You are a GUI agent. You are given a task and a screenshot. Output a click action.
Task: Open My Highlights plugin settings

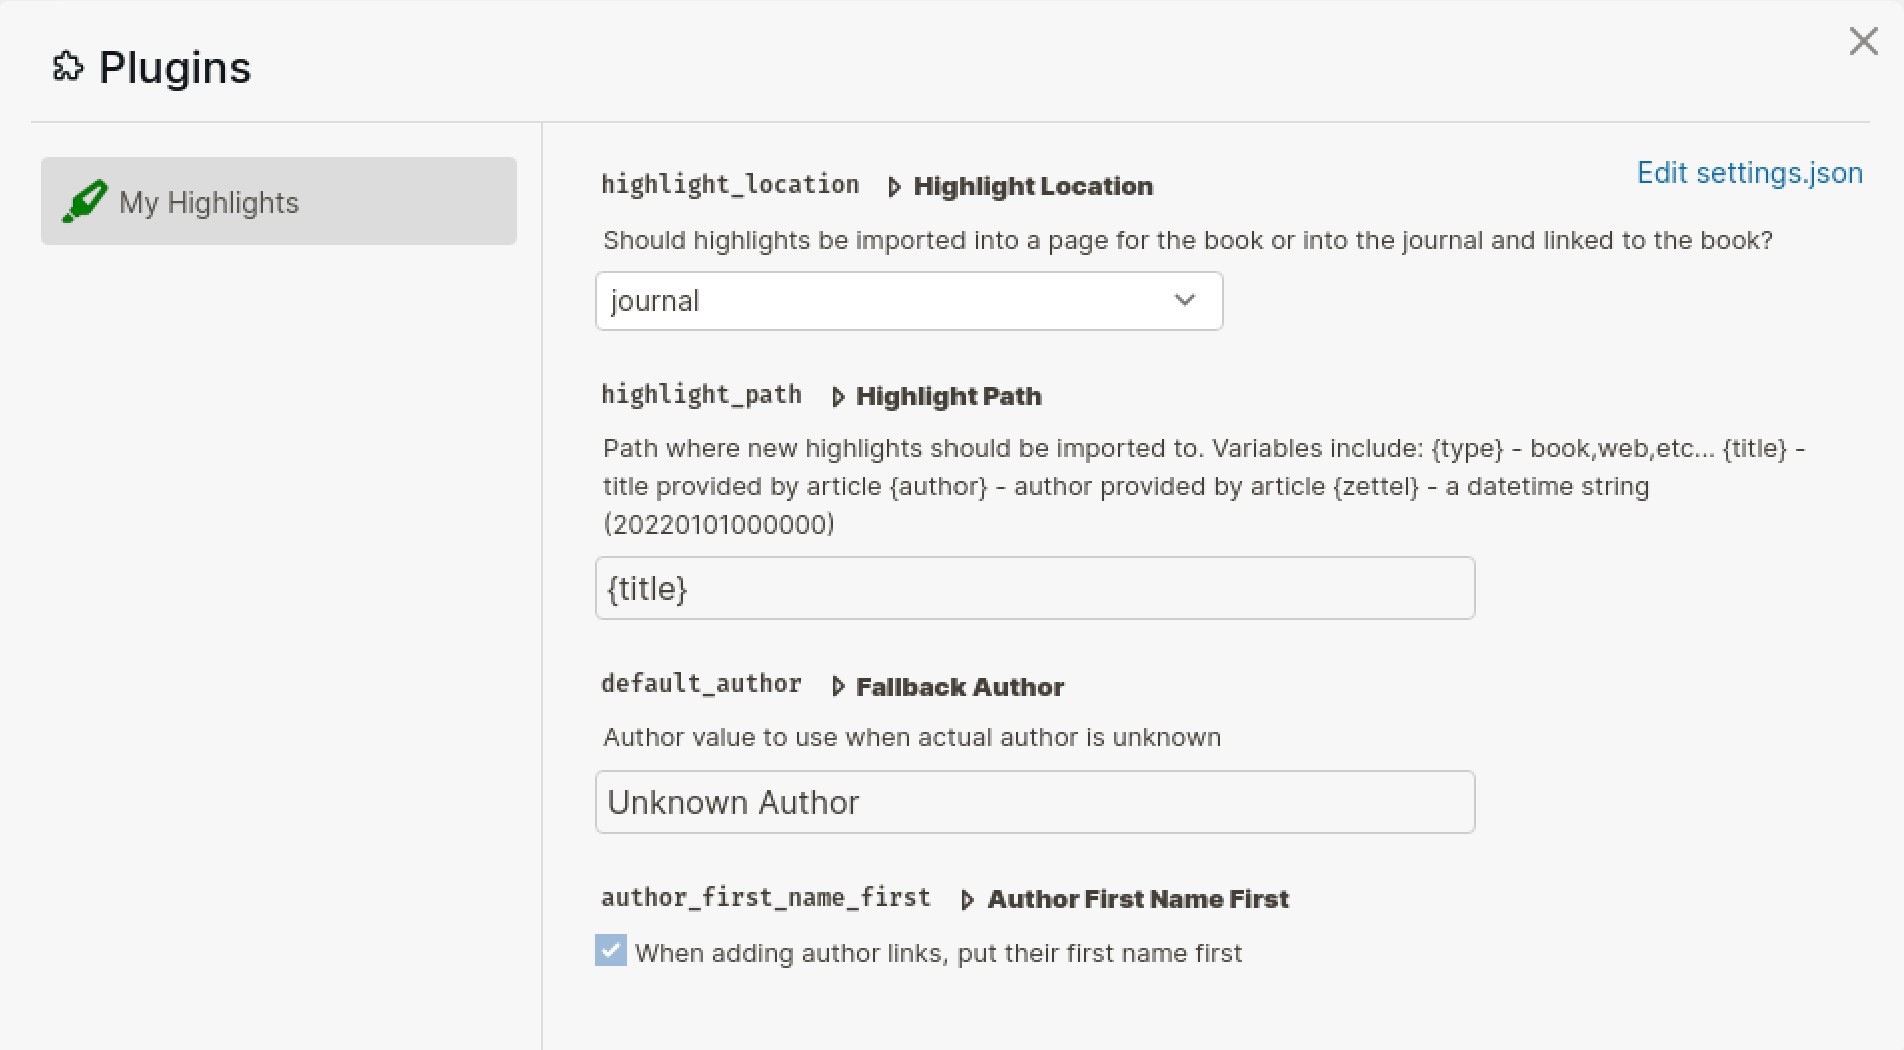279,201
